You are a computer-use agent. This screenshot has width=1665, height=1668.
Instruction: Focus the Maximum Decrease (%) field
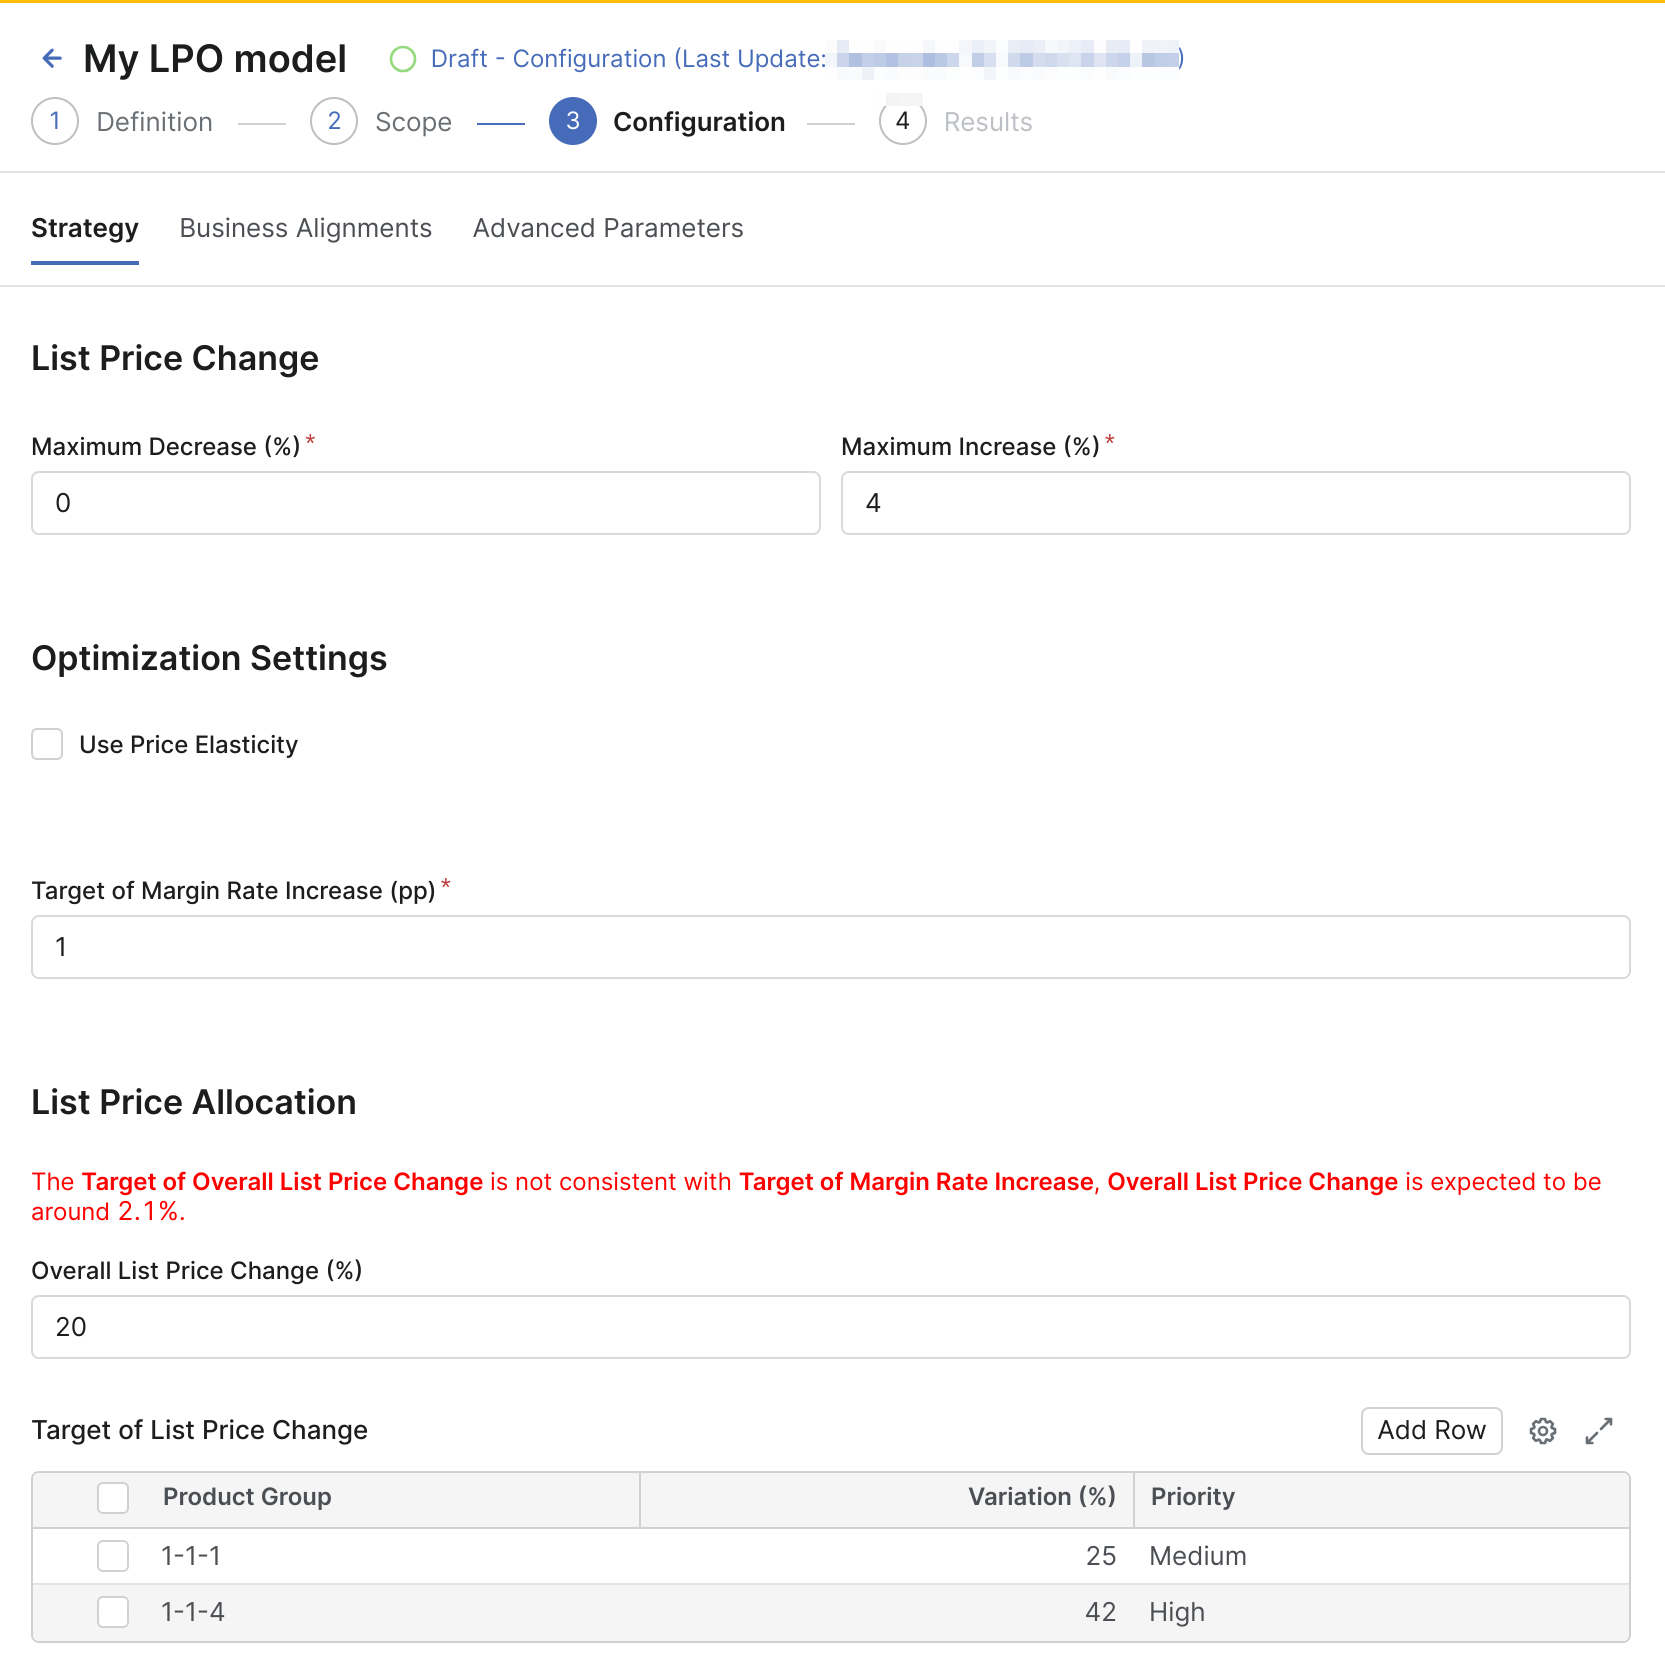tap(425, 503)
